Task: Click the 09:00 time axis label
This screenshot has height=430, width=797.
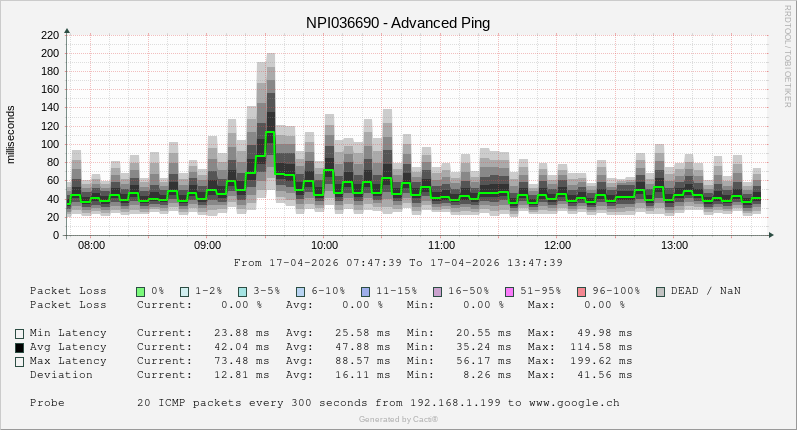Action: pyautogui.click(x=207, y=245)
